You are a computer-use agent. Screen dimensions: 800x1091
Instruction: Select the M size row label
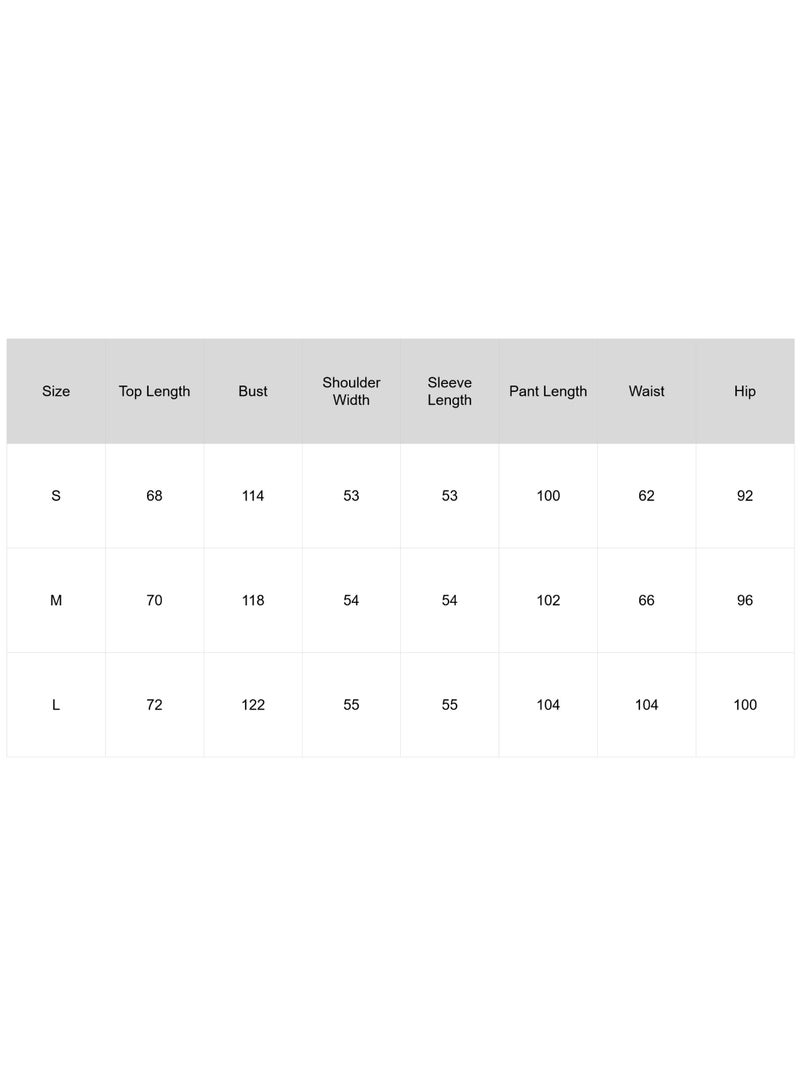point(56,600)
